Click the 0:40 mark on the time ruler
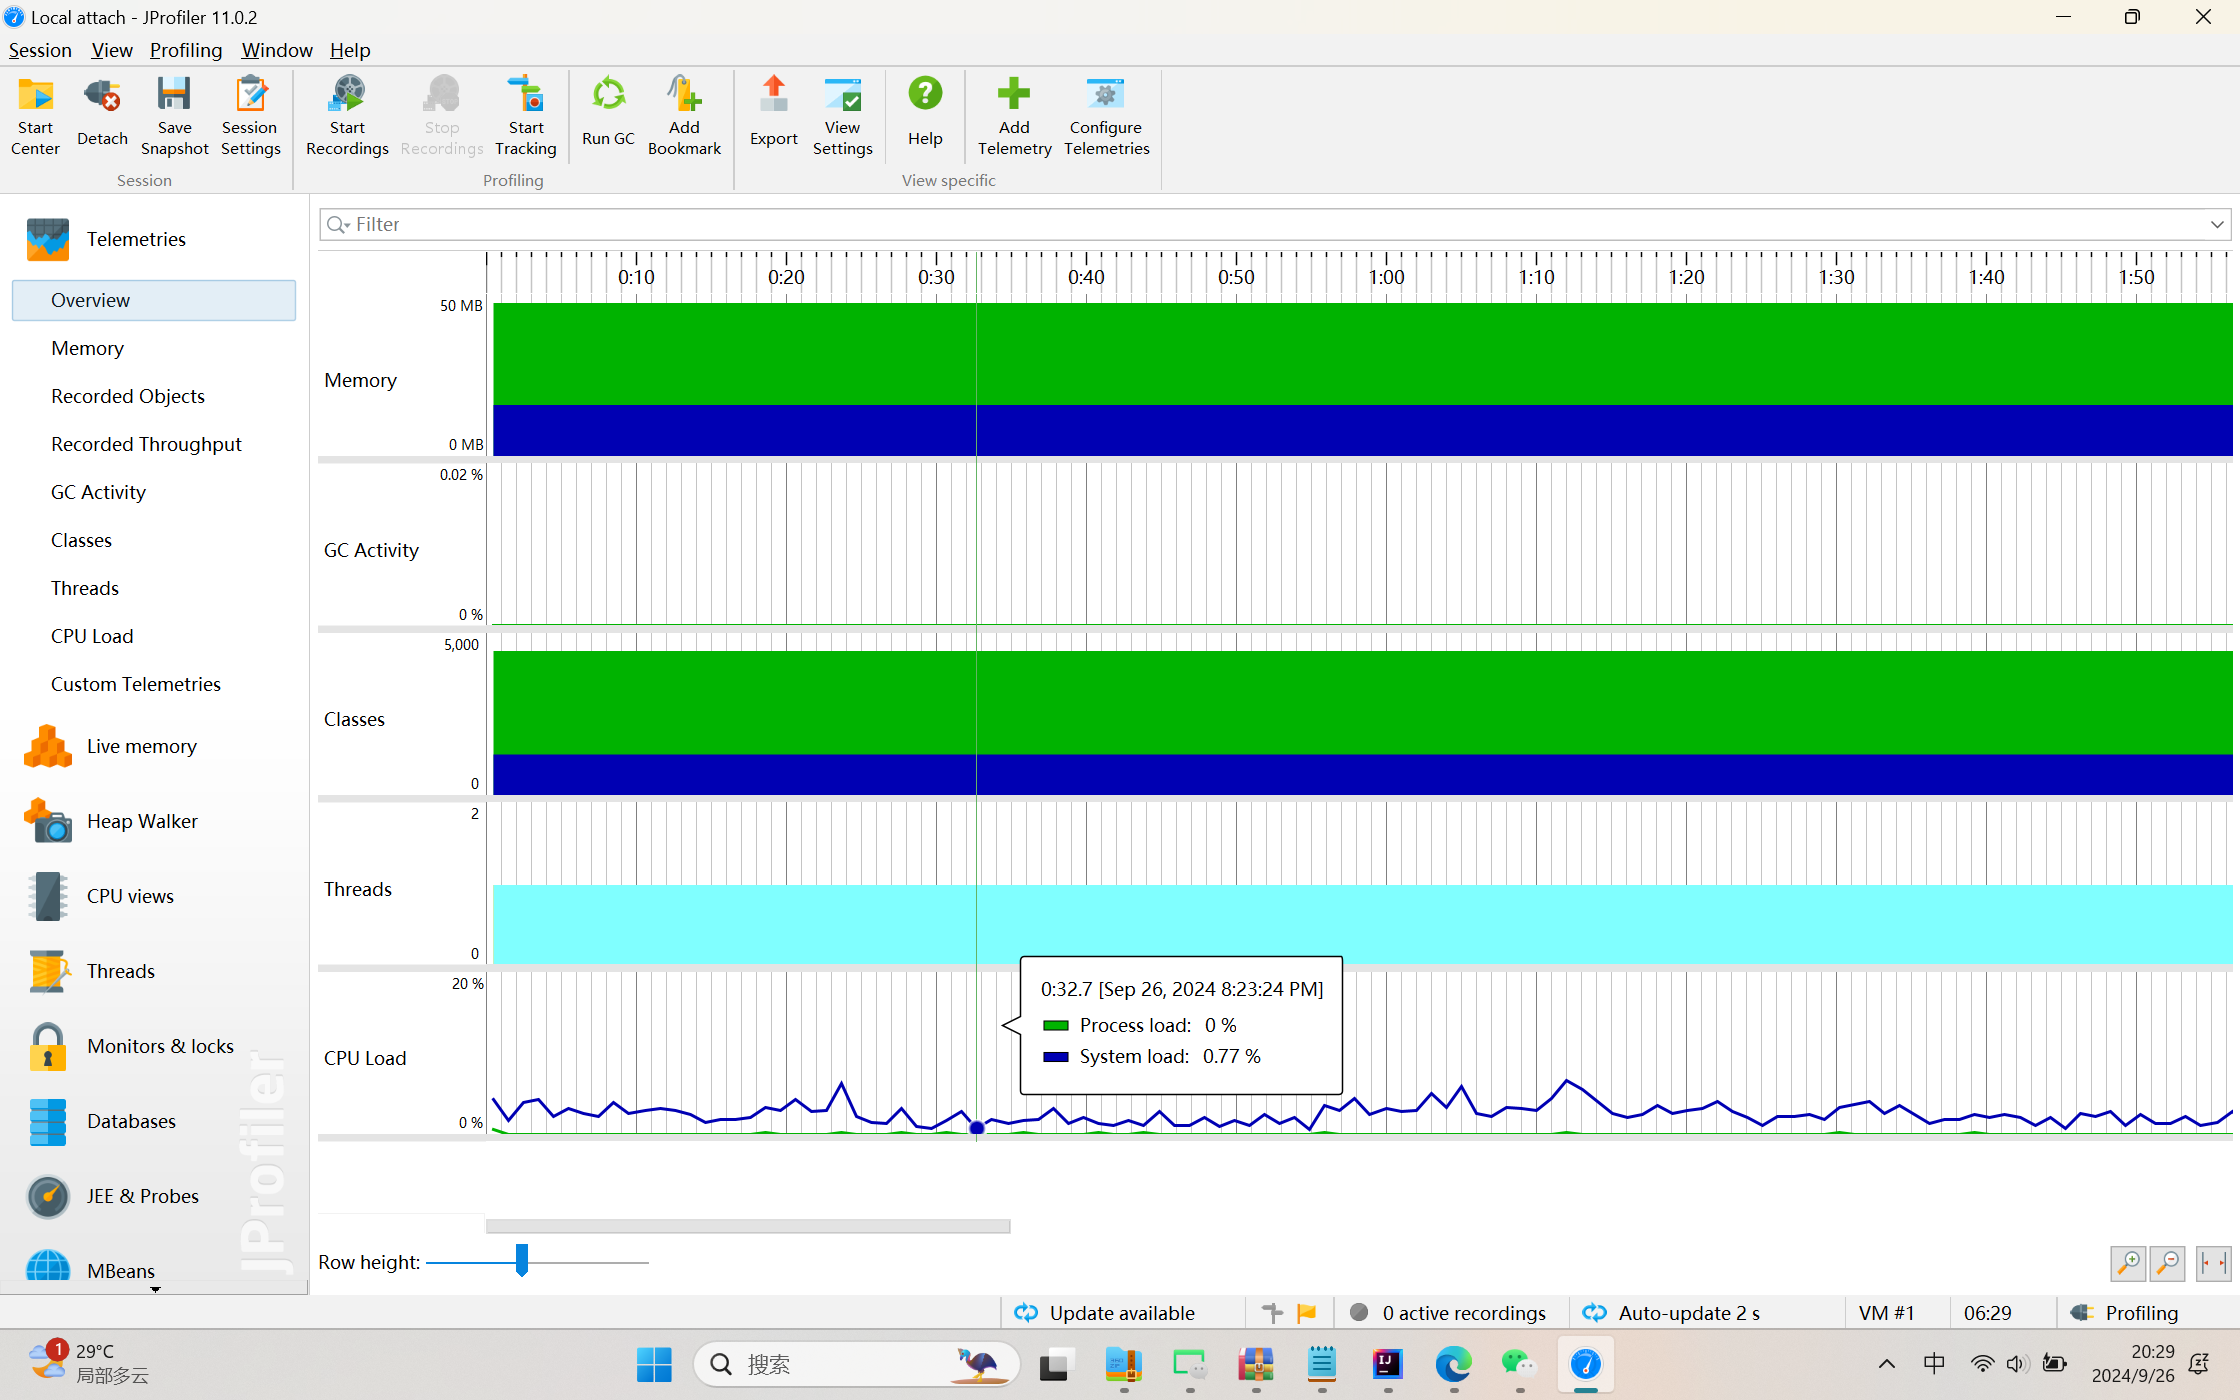The height and width of the screenshot is (1400, 2240). pyautogui.click(x=1086, y=277)
